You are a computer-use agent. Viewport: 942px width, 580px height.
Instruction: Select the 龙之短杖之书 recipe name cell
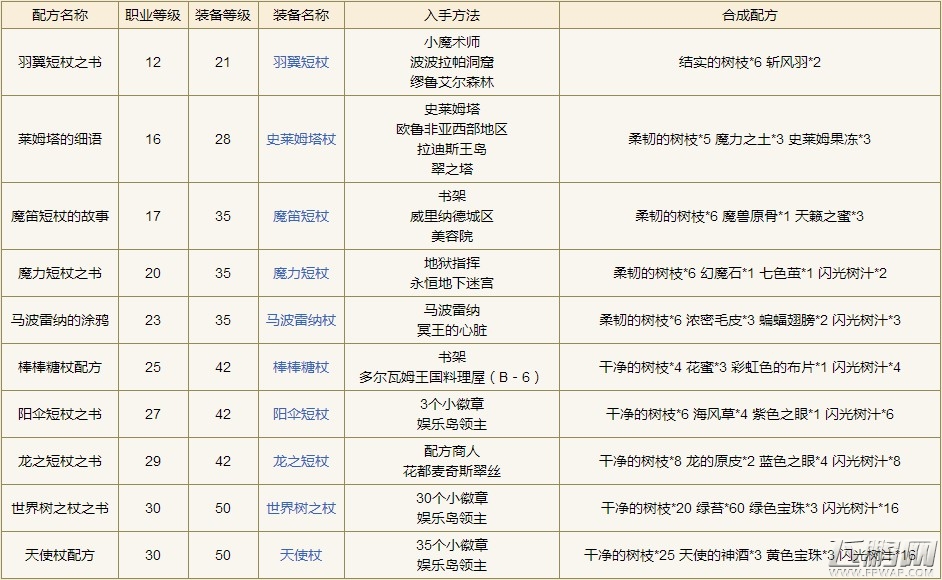pyautogui.click(x=60, y=461)
